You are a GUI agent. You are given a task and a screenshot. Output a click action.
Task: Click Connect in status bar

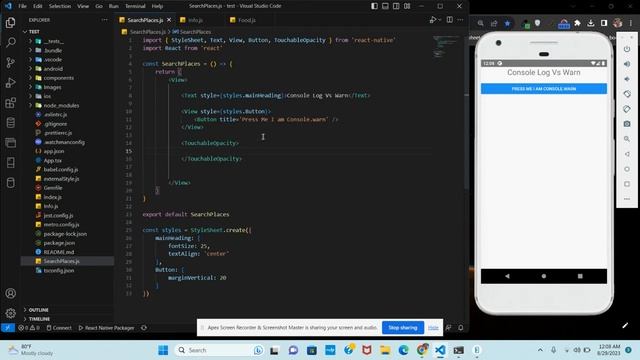pos(59,328)
